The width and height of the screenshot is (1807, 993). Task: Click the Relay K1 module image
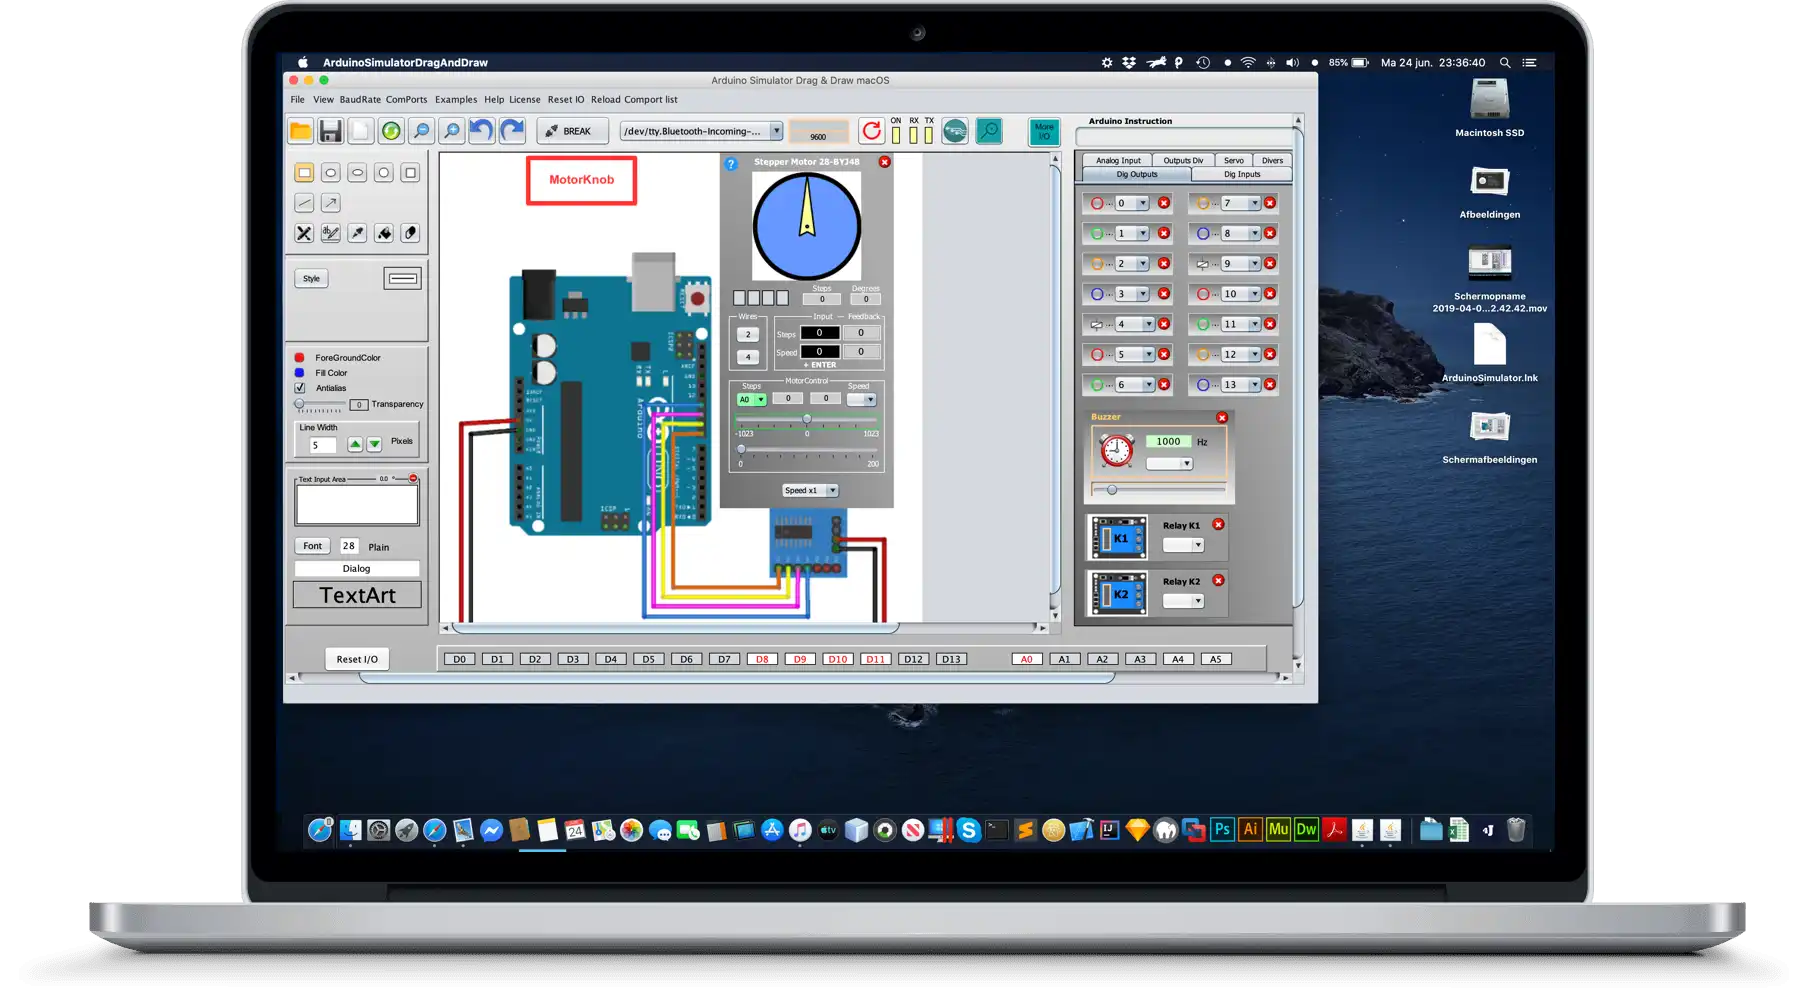pyautogui.click(x=1119, y=538)
